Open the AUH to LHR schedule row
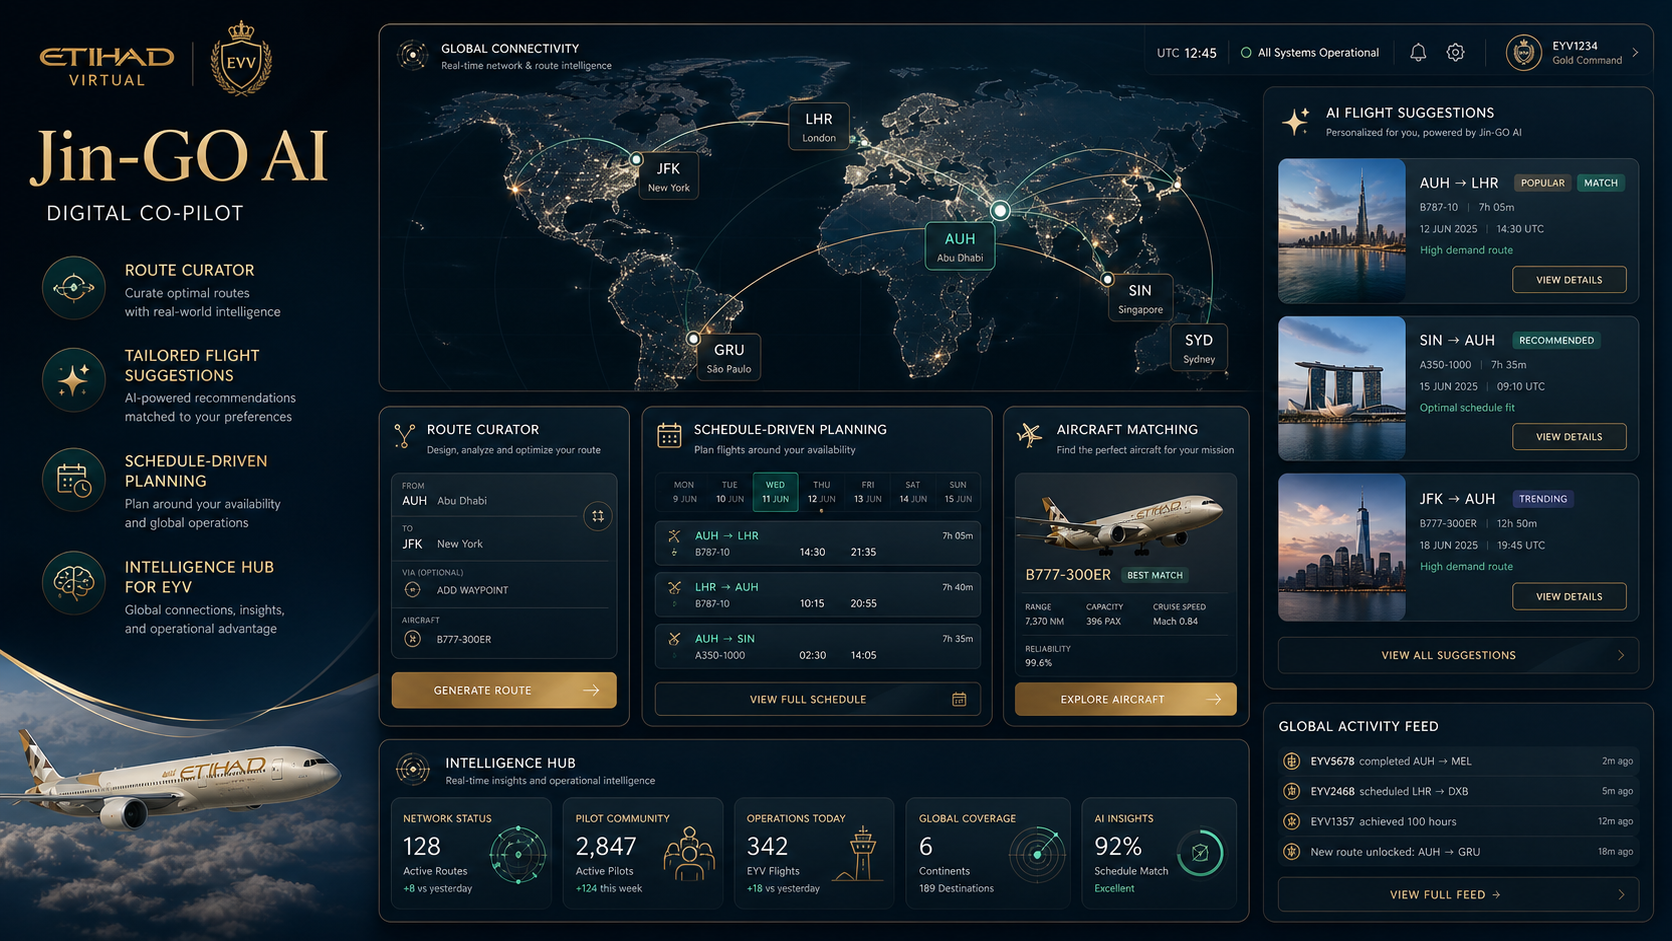 [x=817, y=543]
